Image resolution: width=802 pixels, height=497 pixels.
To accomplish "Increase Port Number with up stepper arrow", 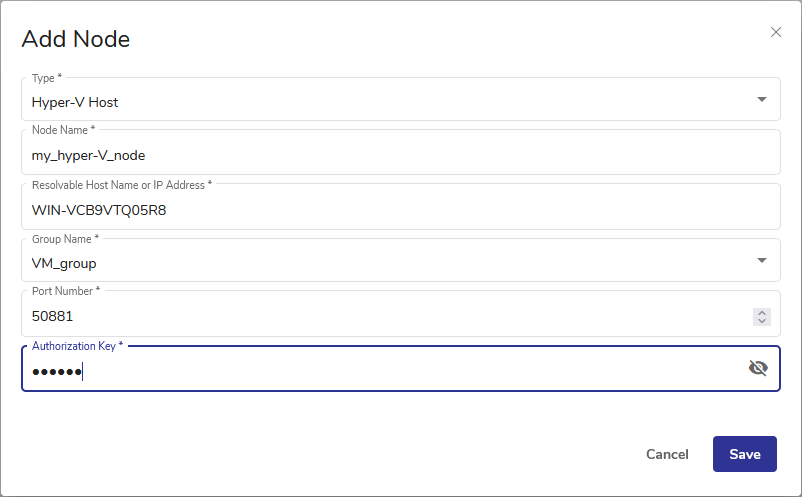I will point(762,312).
